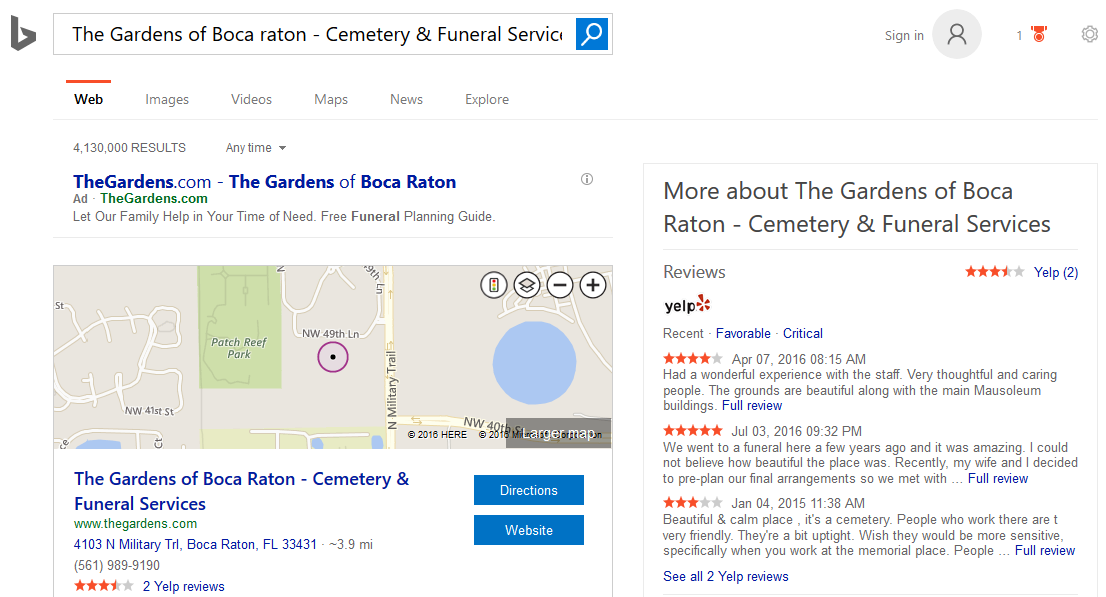1106x597 pixels.
Task: Click the Website button
Action: pyautogui.click(x=529, y=530)
